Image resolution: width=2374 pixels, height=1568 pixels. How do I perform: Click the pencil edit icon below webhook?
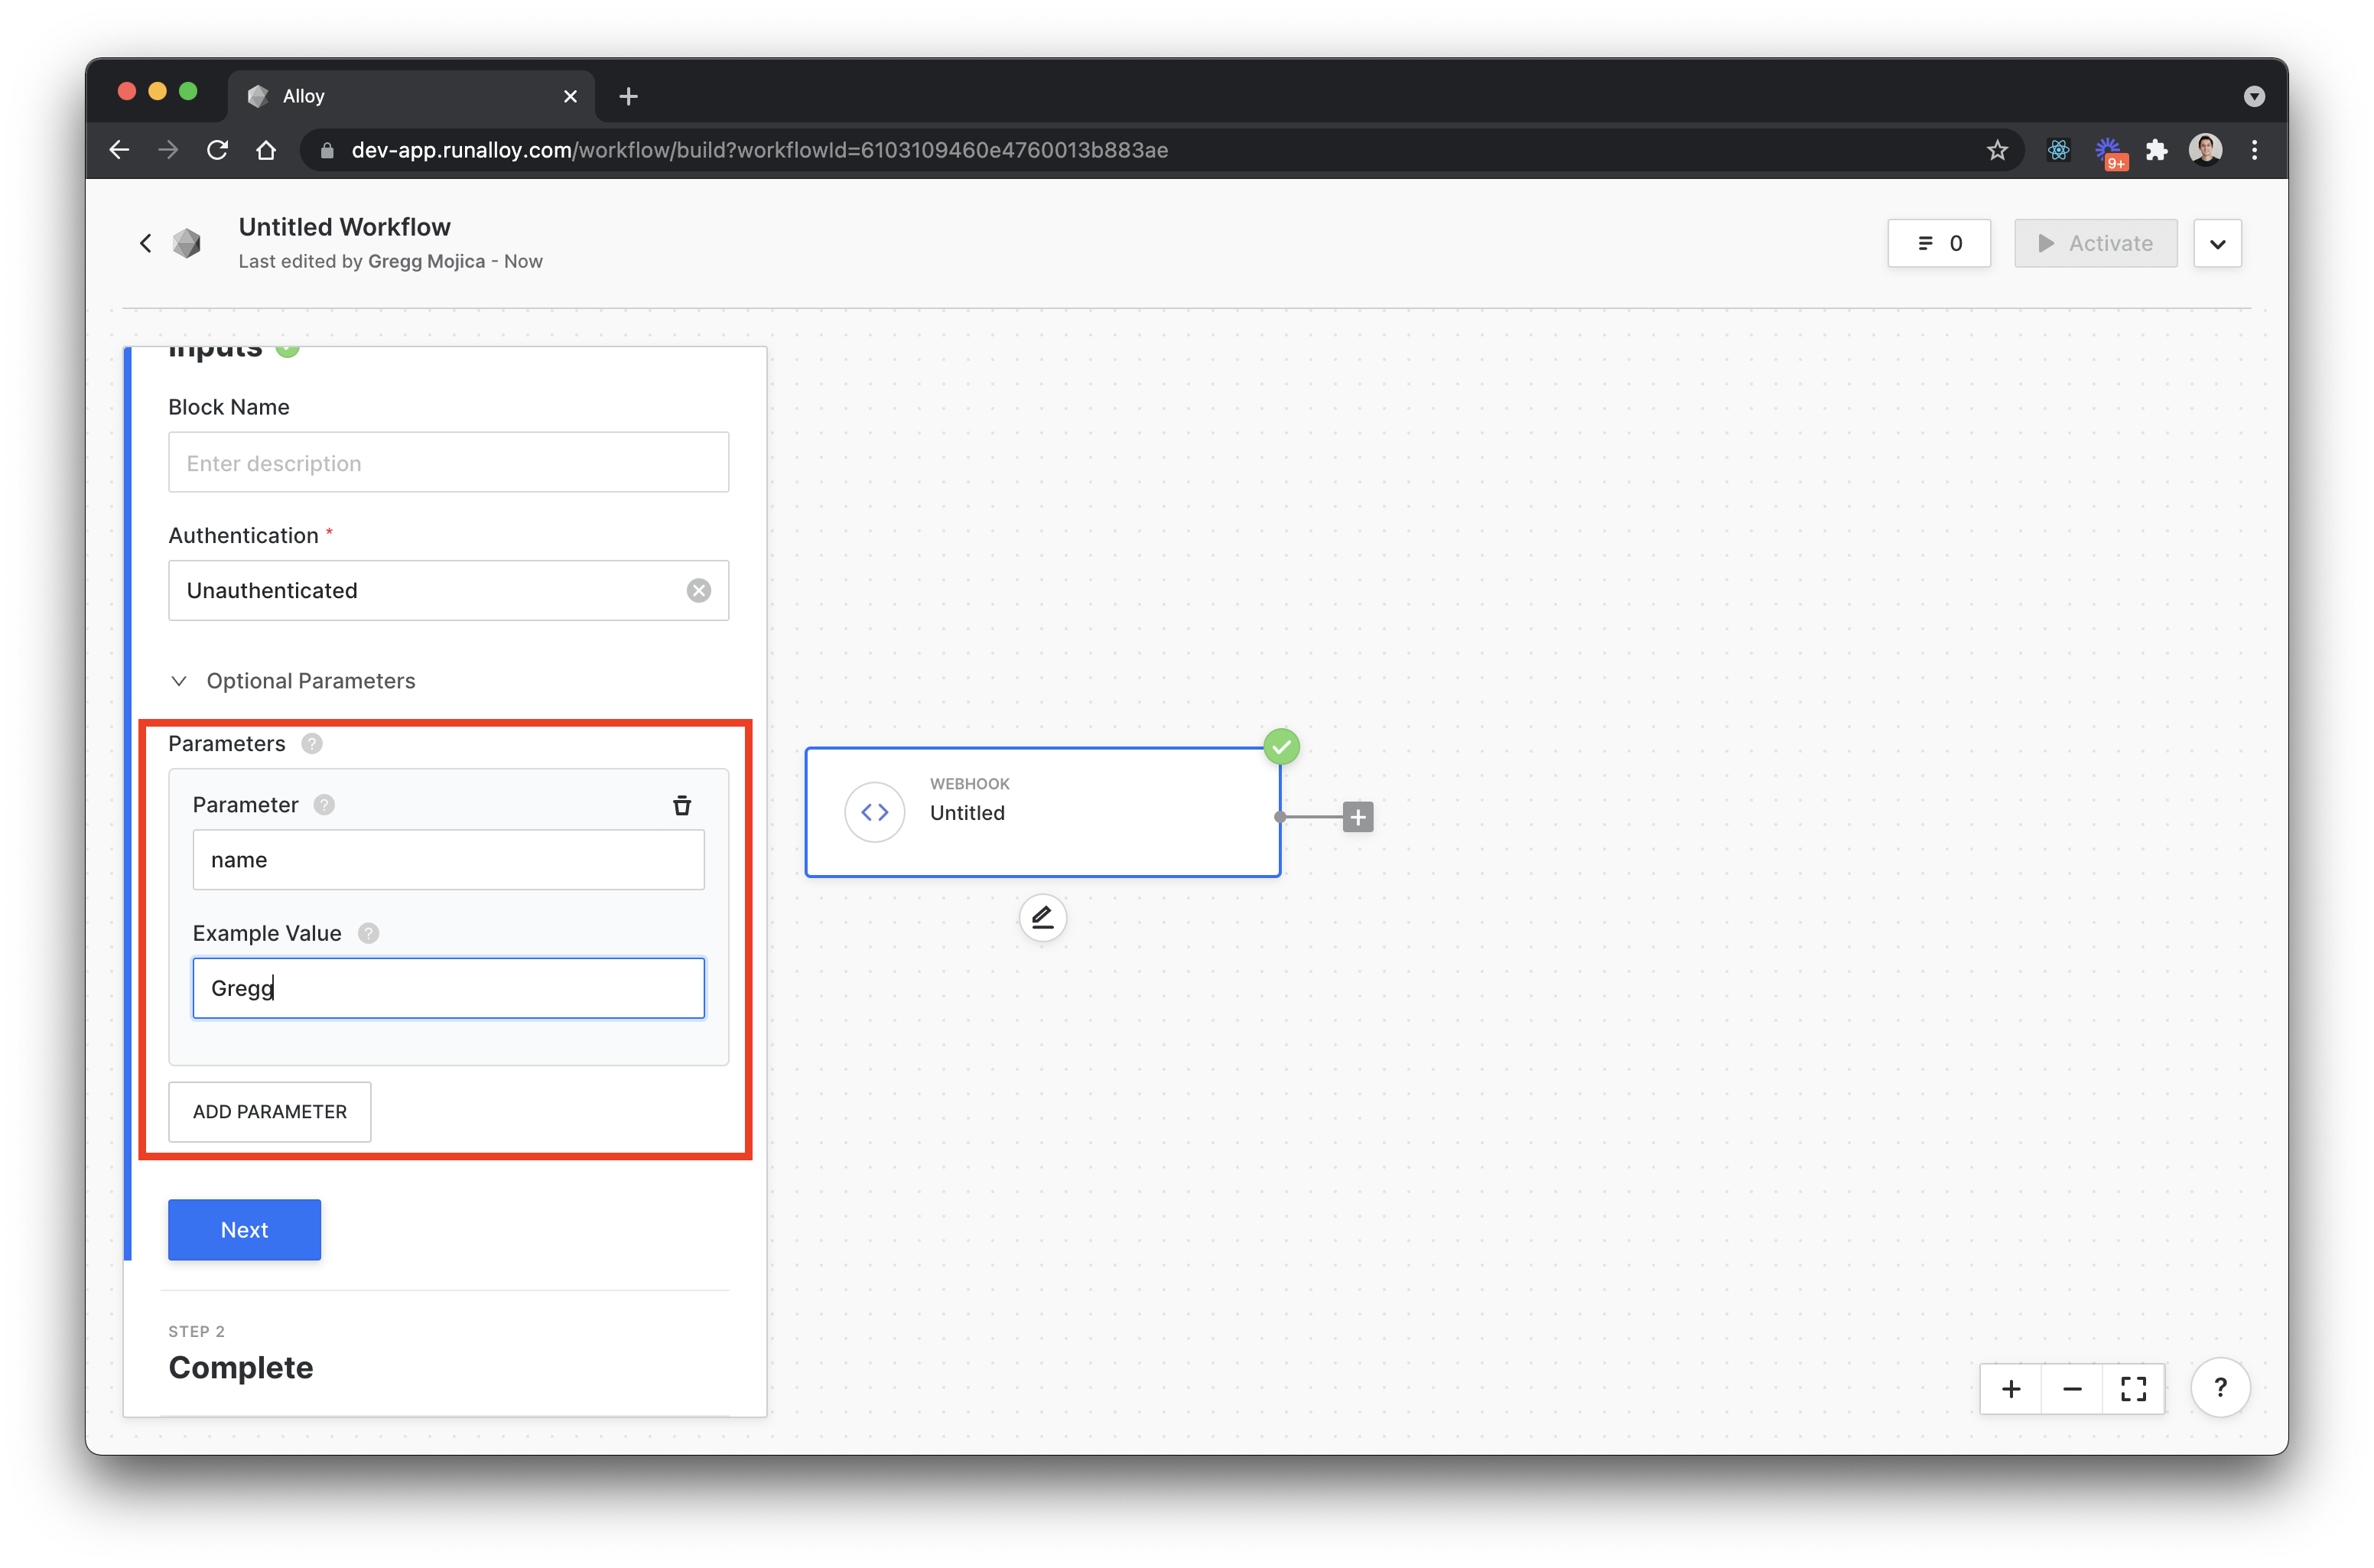click(x=1042, y=917)
